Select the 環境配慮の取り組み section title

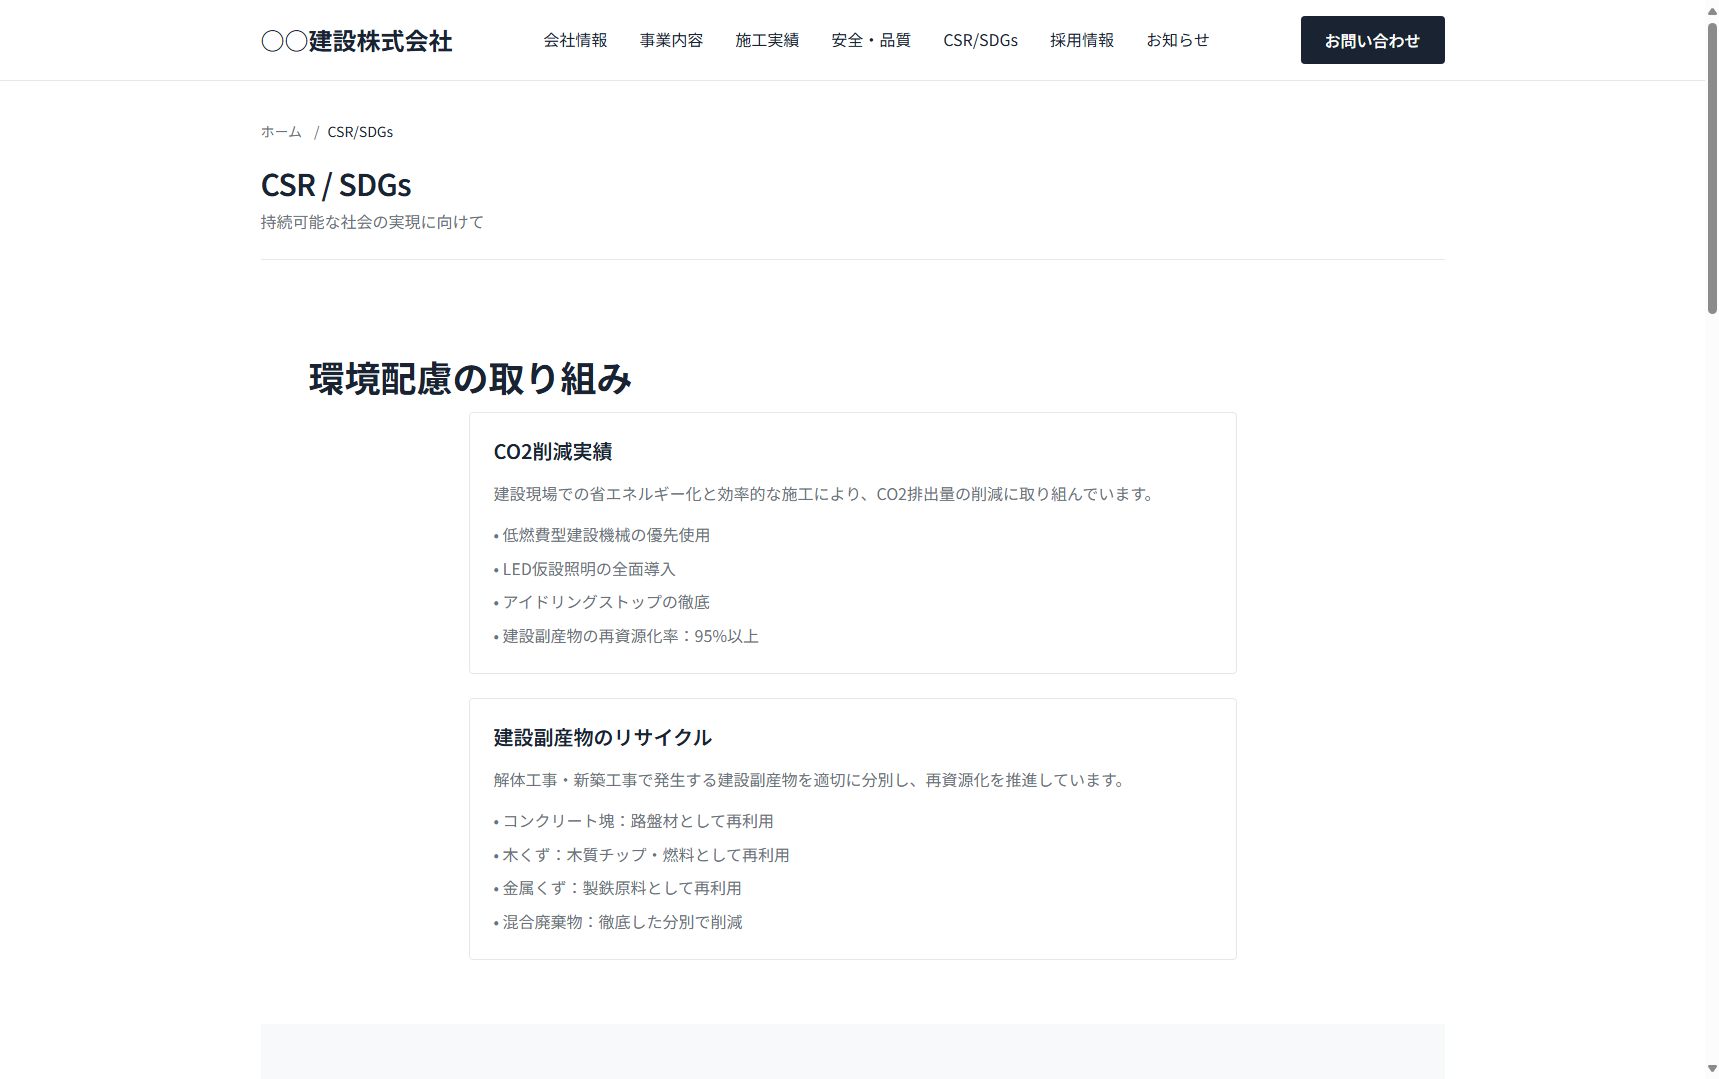tap(469, 379)
